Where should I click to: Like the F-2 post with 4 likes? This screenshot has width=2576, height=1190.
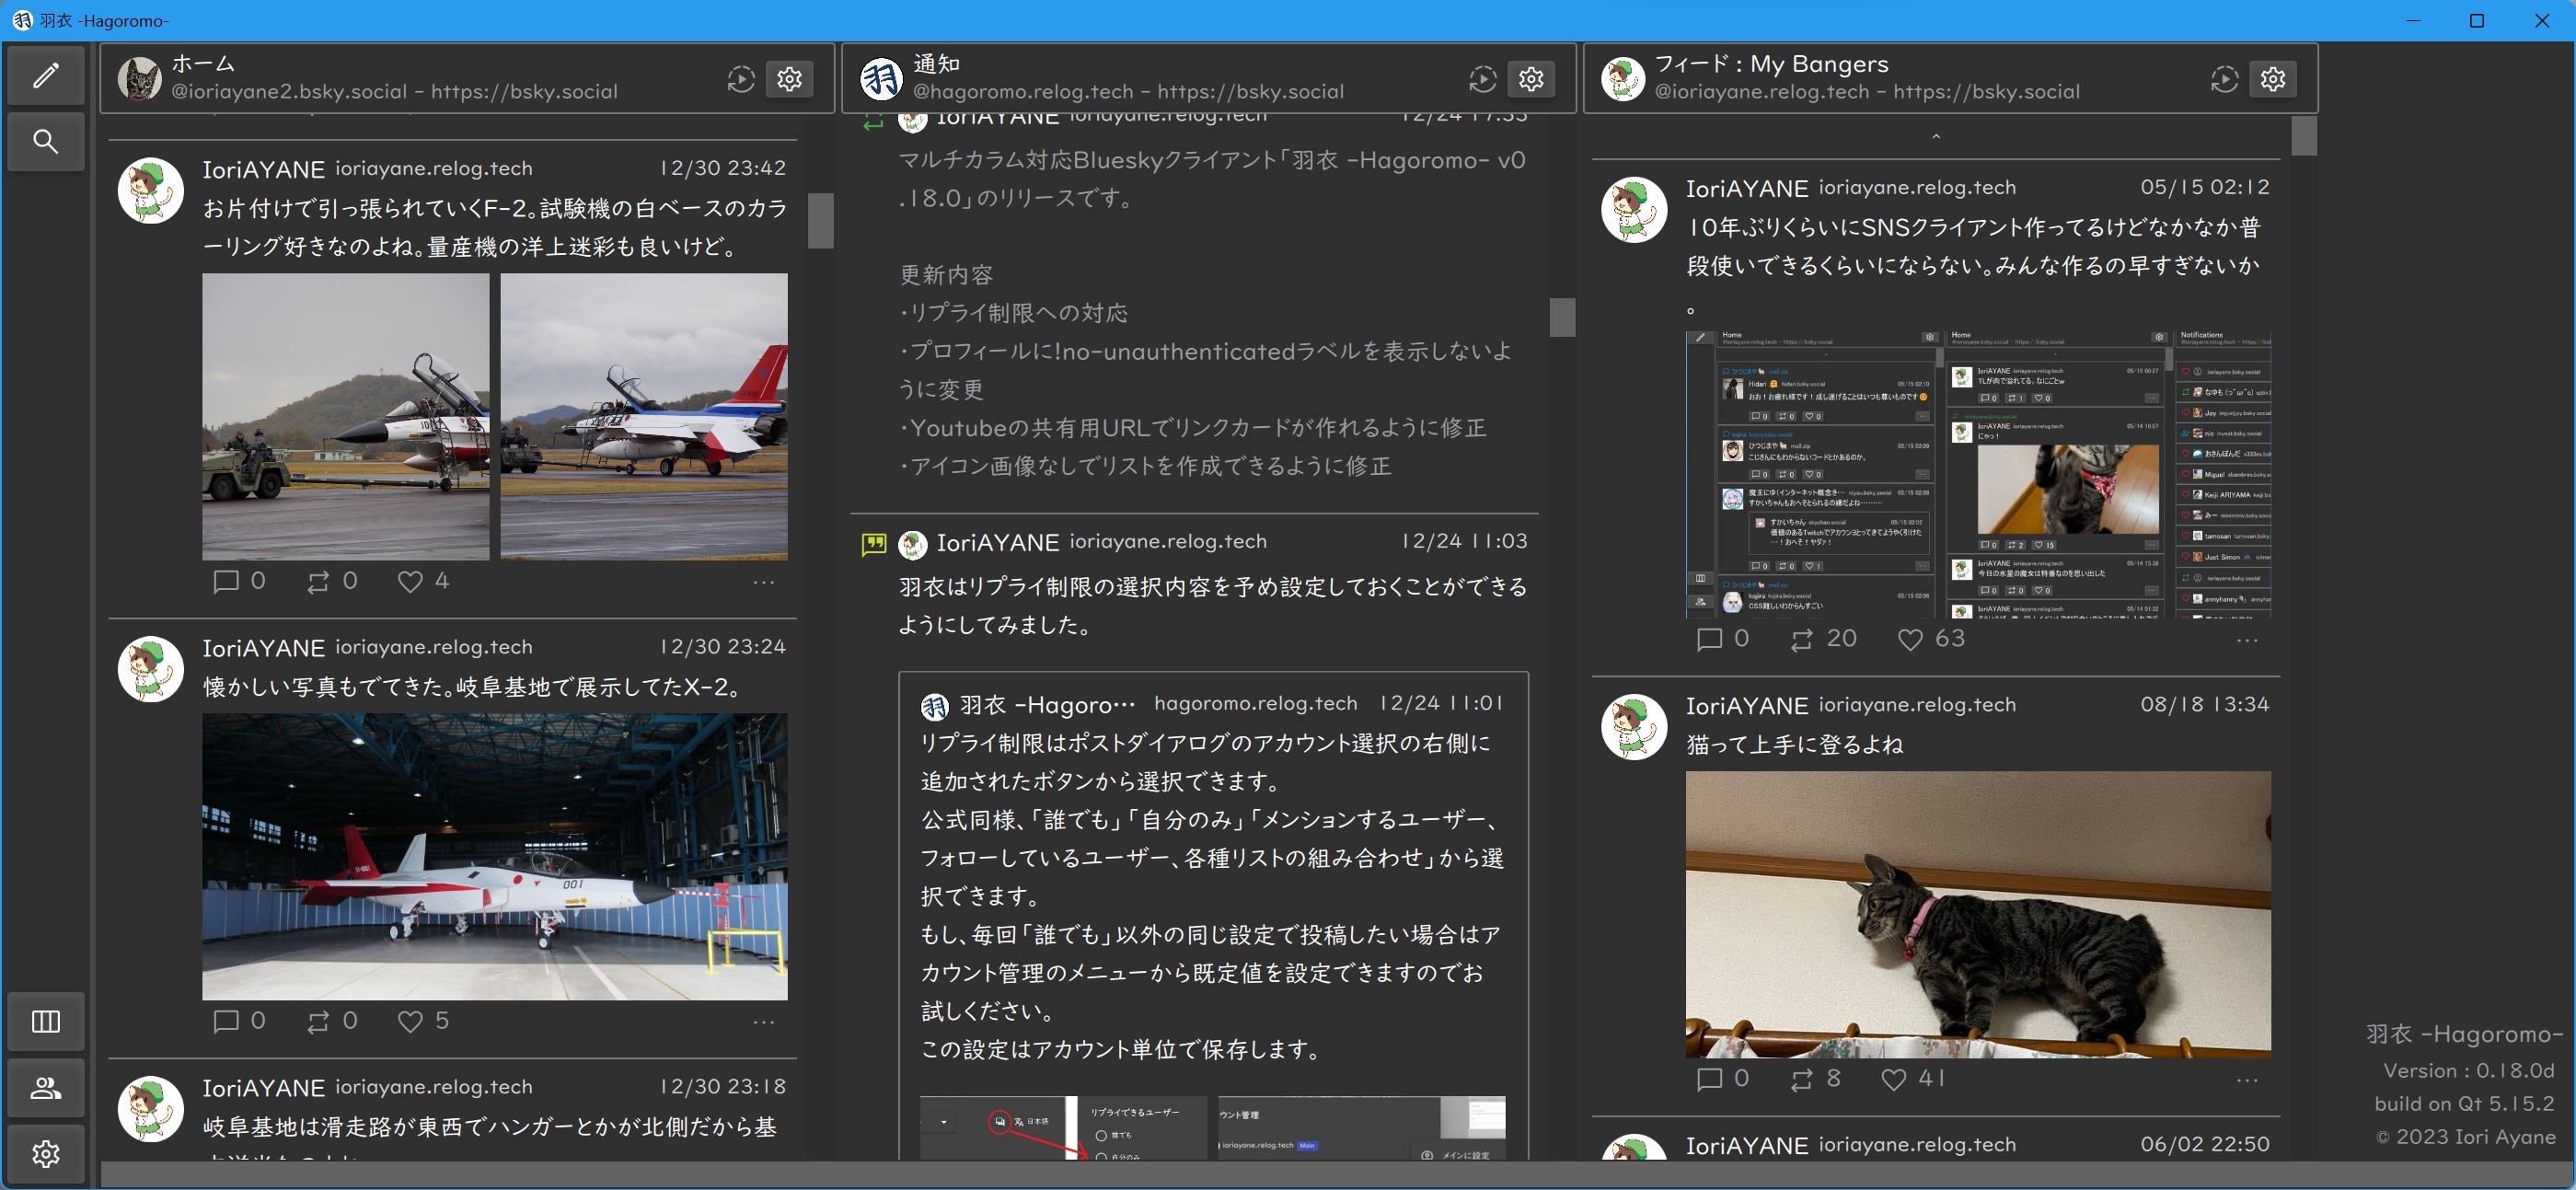410,582
